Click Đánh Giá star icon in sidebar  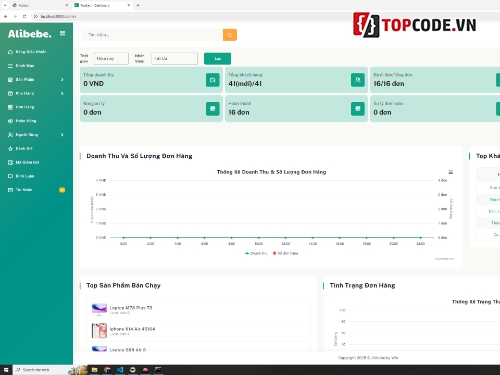(10, 149)
